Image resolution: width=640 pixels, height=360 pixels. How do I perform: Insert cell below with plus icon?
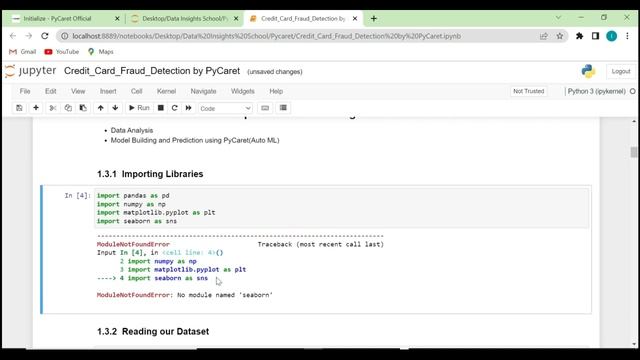tap(36, 108)
